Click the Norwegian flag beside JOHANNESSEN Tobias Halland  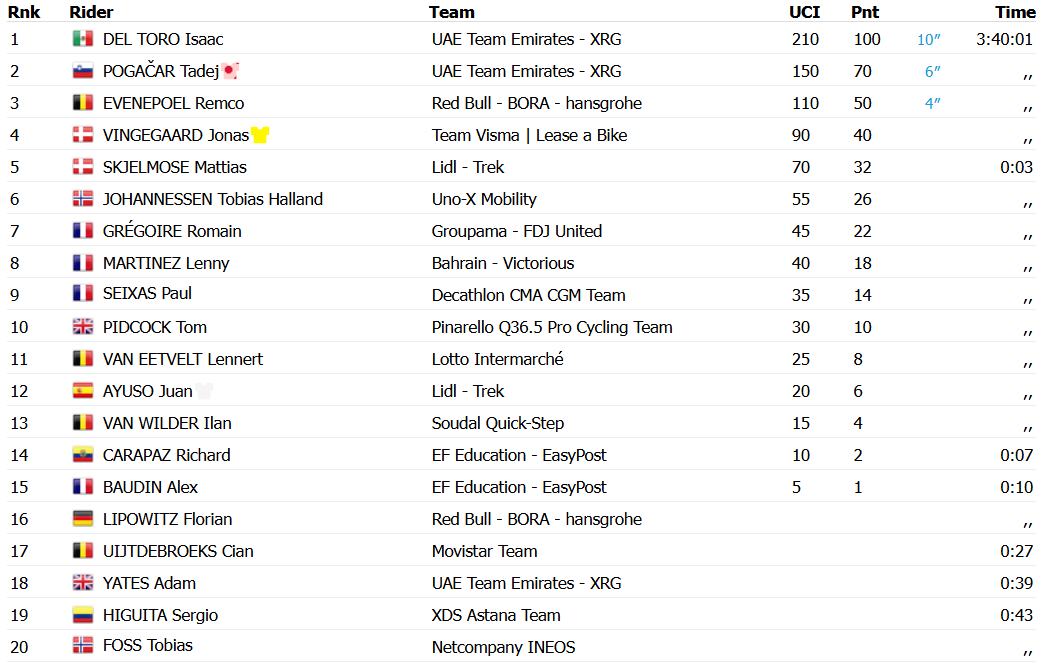tap(83, 198)
